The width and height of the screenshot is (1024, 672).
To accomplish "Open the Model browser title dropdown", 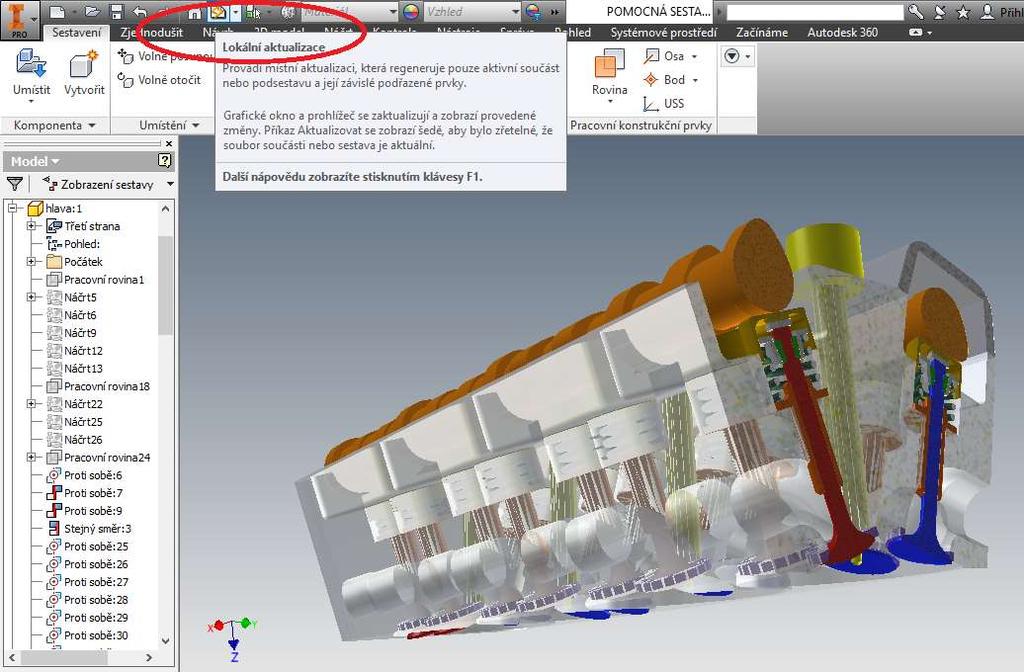I will click(x=35, y=161).
